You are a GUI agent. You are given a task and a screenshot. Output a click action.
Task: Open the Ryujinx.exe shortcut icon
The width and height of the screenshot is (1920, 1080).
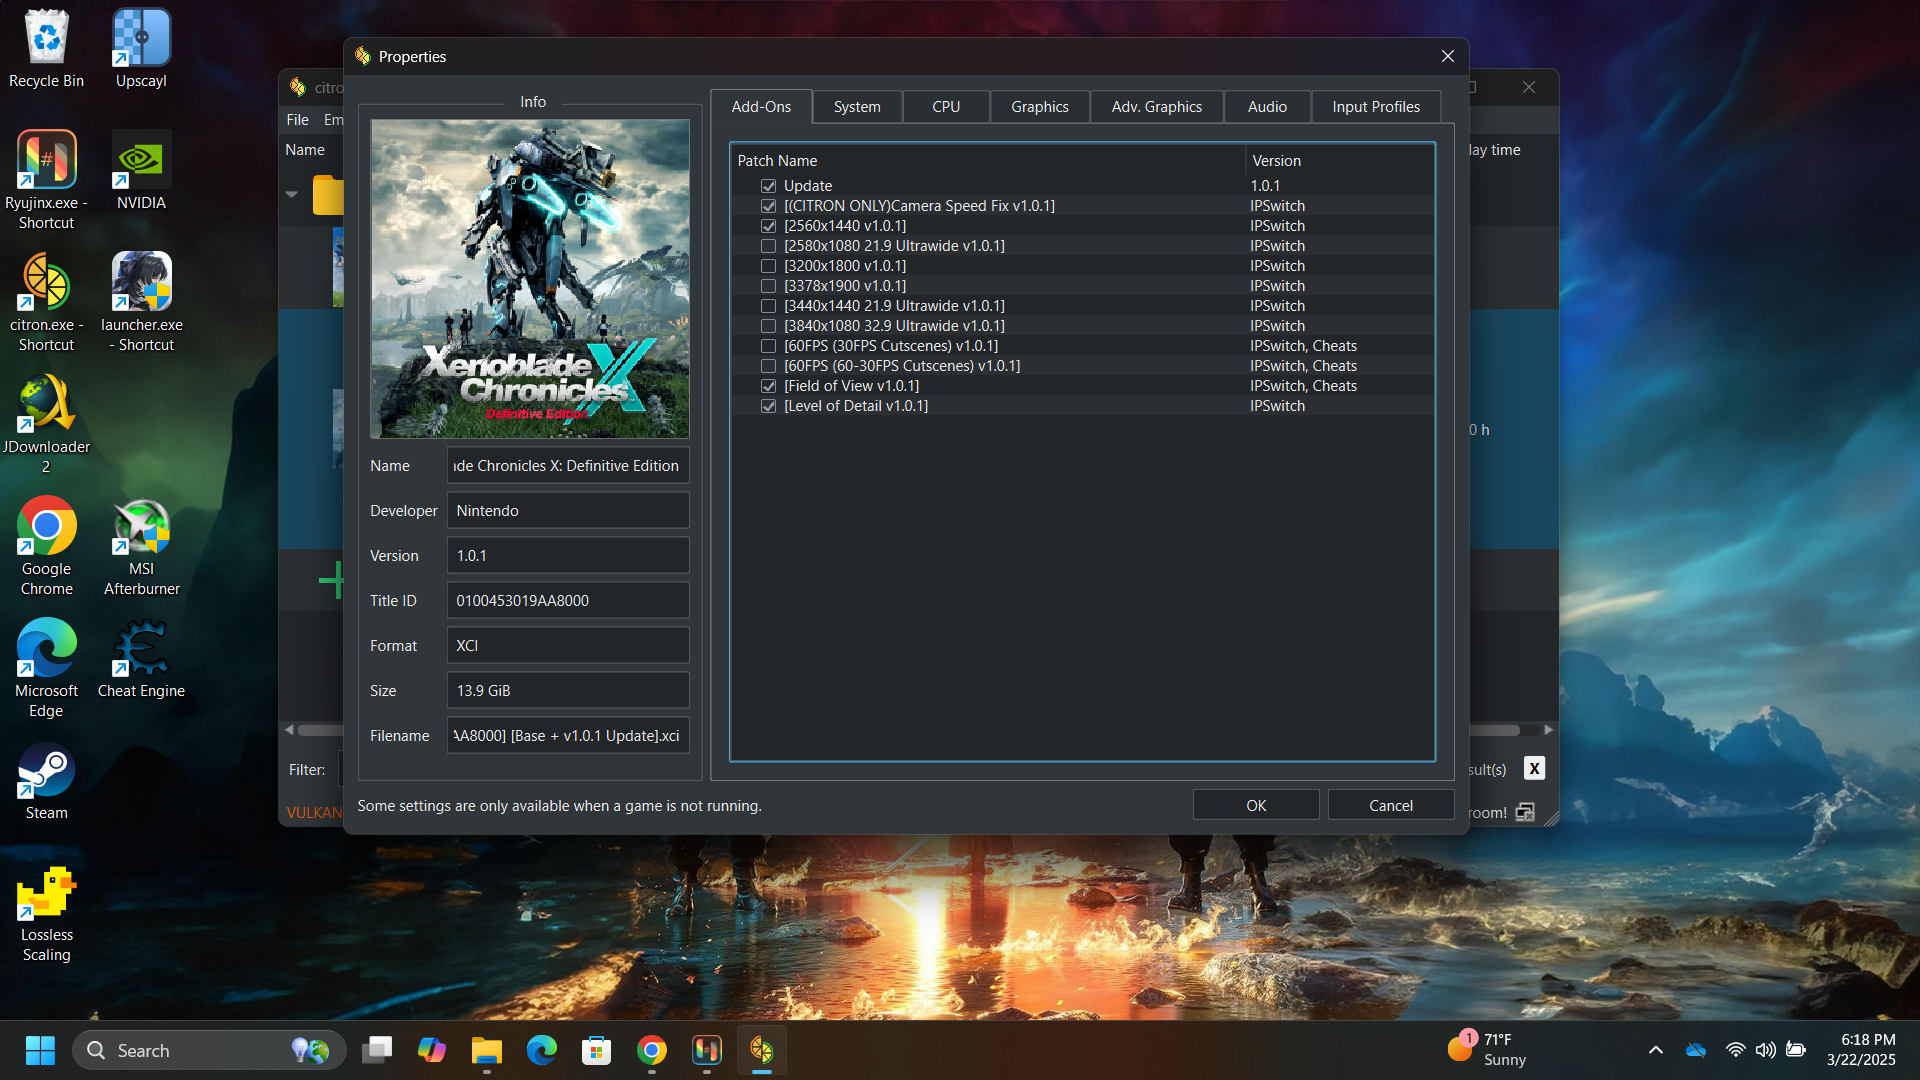click(x=46, y=180)
